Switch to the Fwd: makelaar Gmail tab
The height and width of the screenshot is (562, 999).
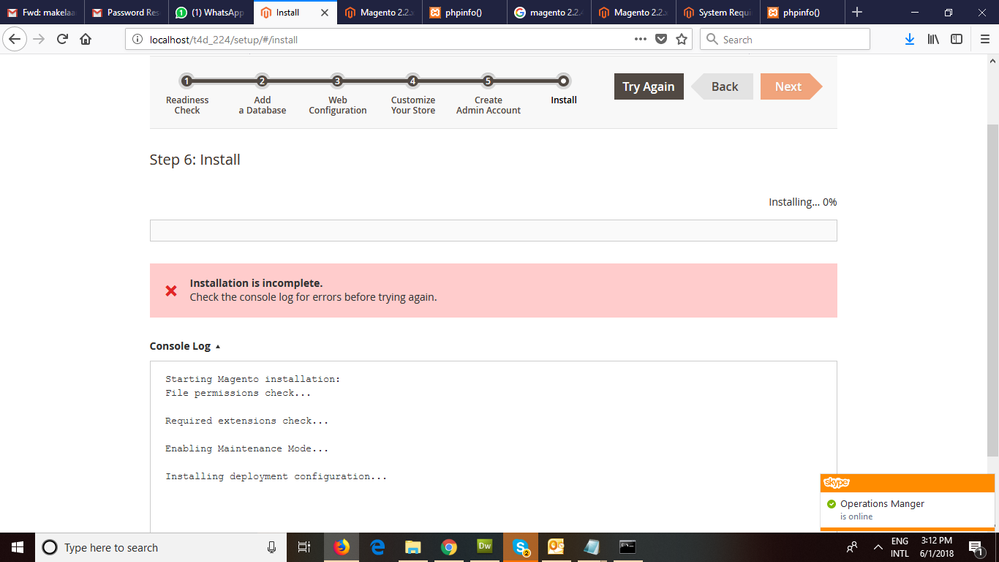click(x=42, y=12)
